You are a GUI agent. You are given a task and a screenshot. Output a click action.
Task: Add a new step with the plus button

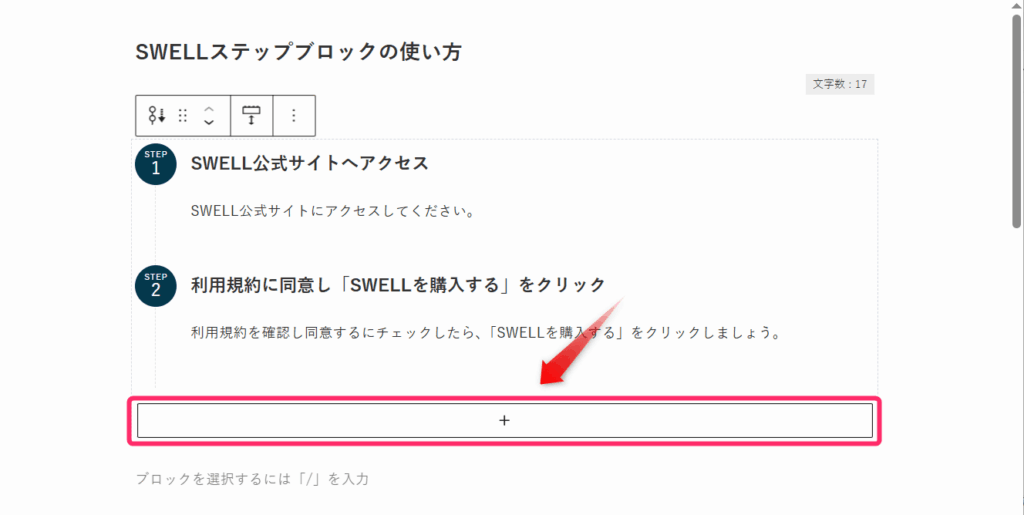pyautogui.click(x=504, y=421)
